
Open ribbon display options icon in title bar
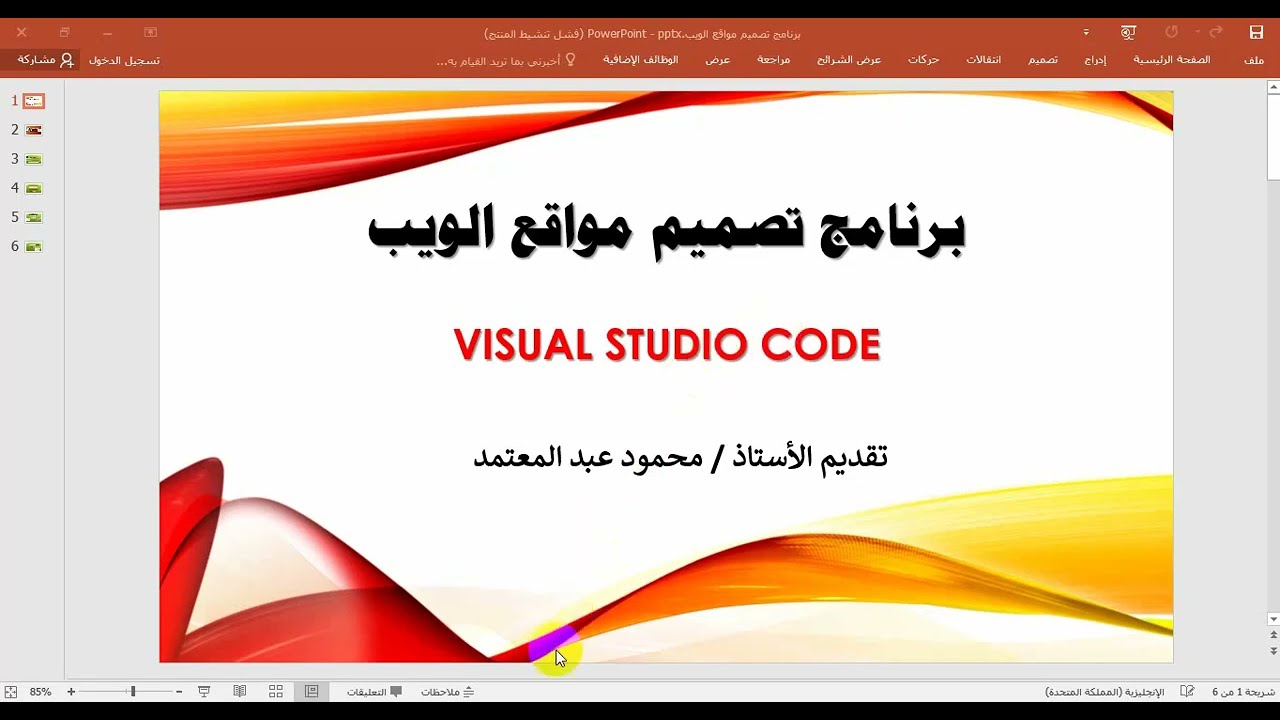click(151, 33)
